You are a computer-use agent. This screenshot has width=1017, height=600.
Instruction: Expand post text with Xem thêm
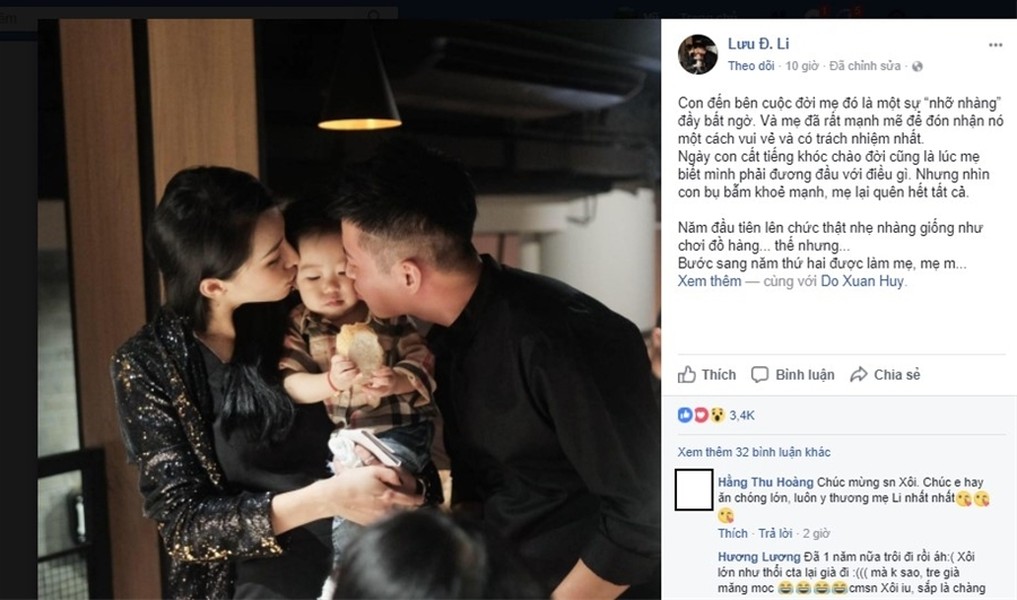[x=710, y=281]
